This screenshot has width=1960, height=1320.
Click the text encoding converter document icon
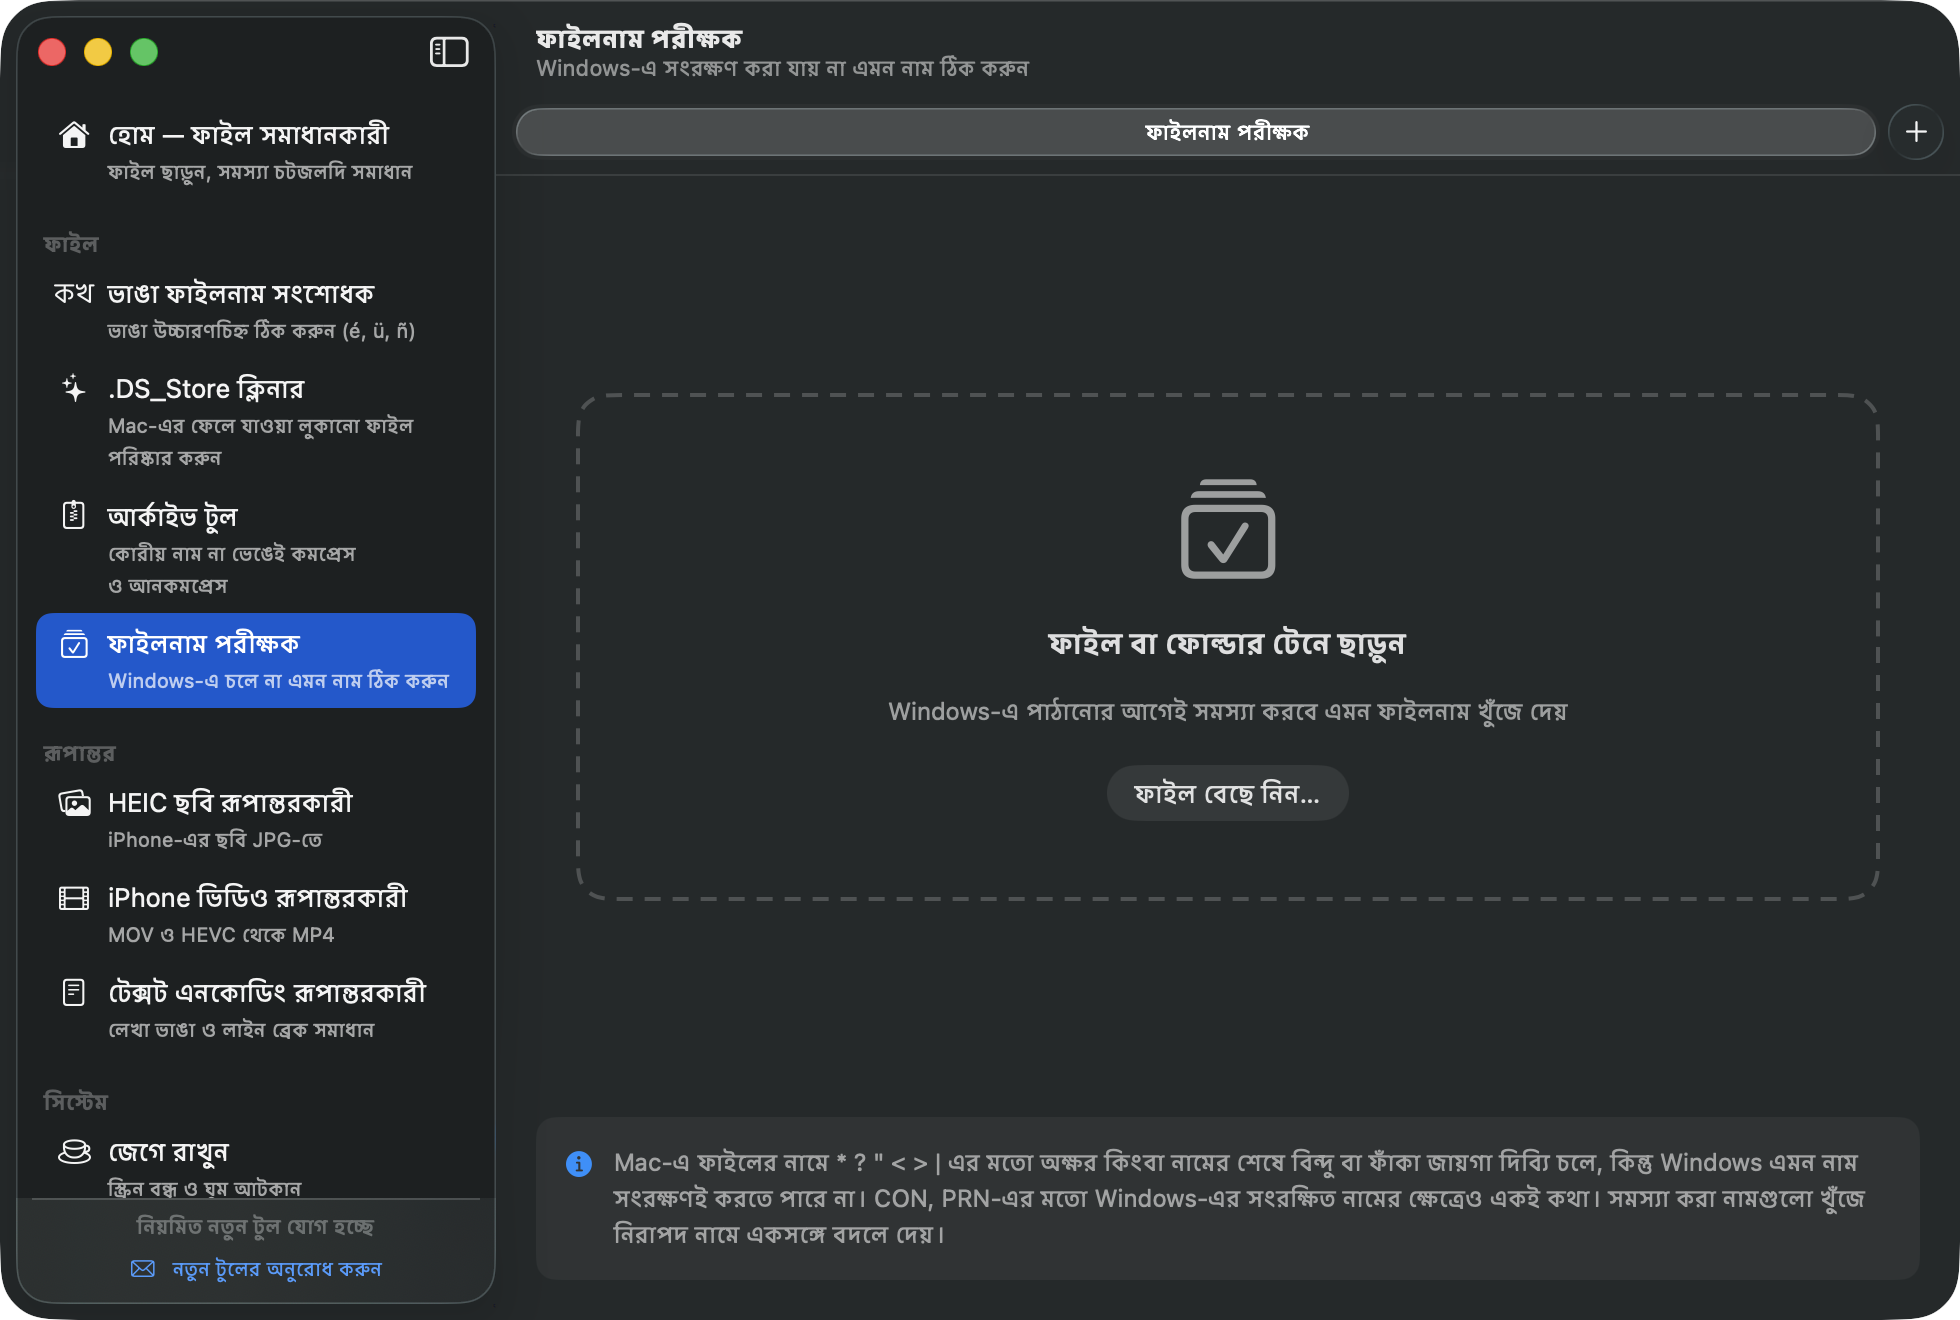click(74, 992)
